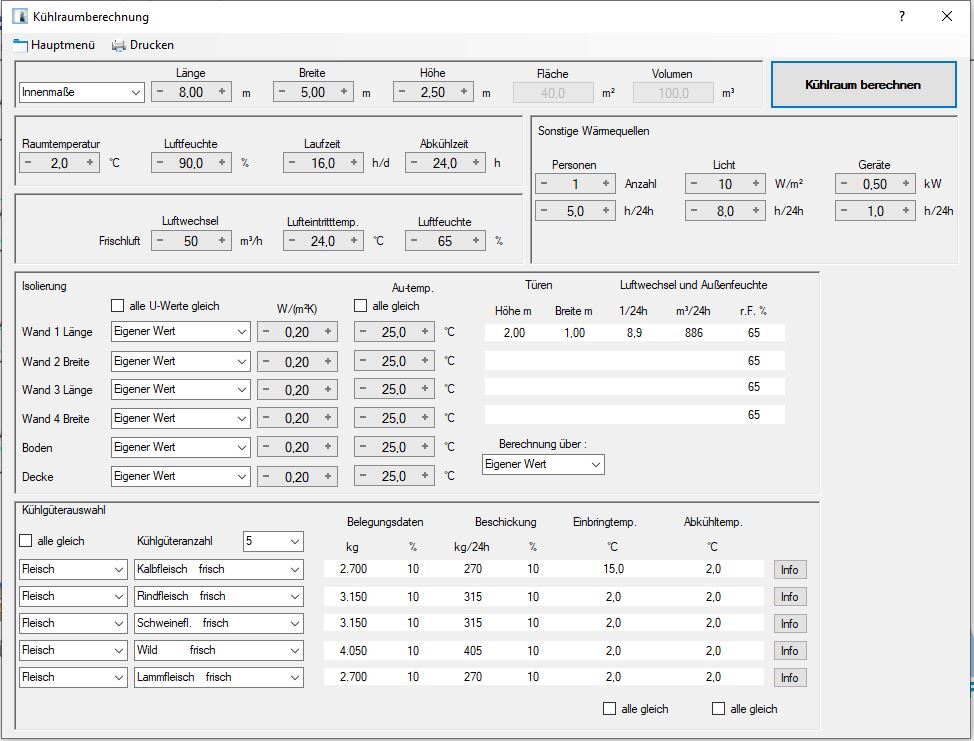This screenshot has width=974, height=741.
Task: Increase Geräte h/24h with plus button
Action: (906, 211)
